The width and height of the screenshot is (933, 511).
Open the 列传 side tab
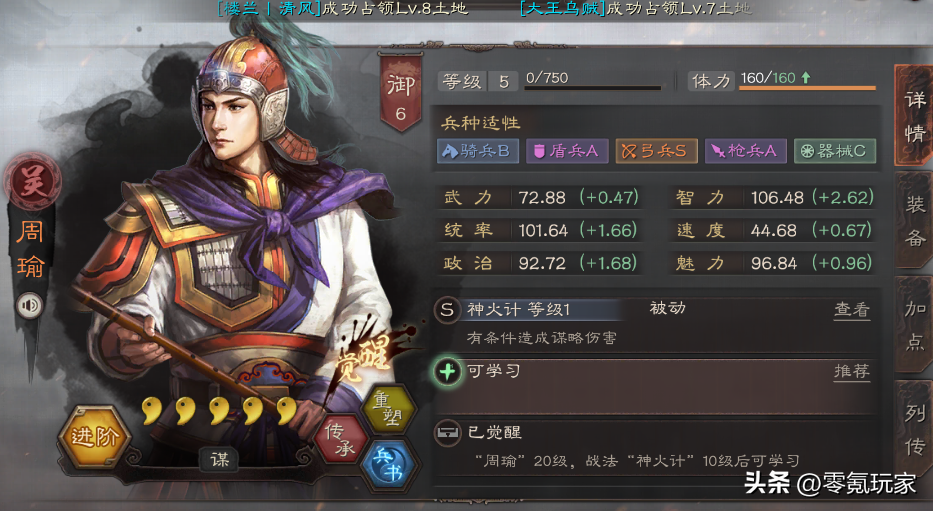(x=915, y=430)
